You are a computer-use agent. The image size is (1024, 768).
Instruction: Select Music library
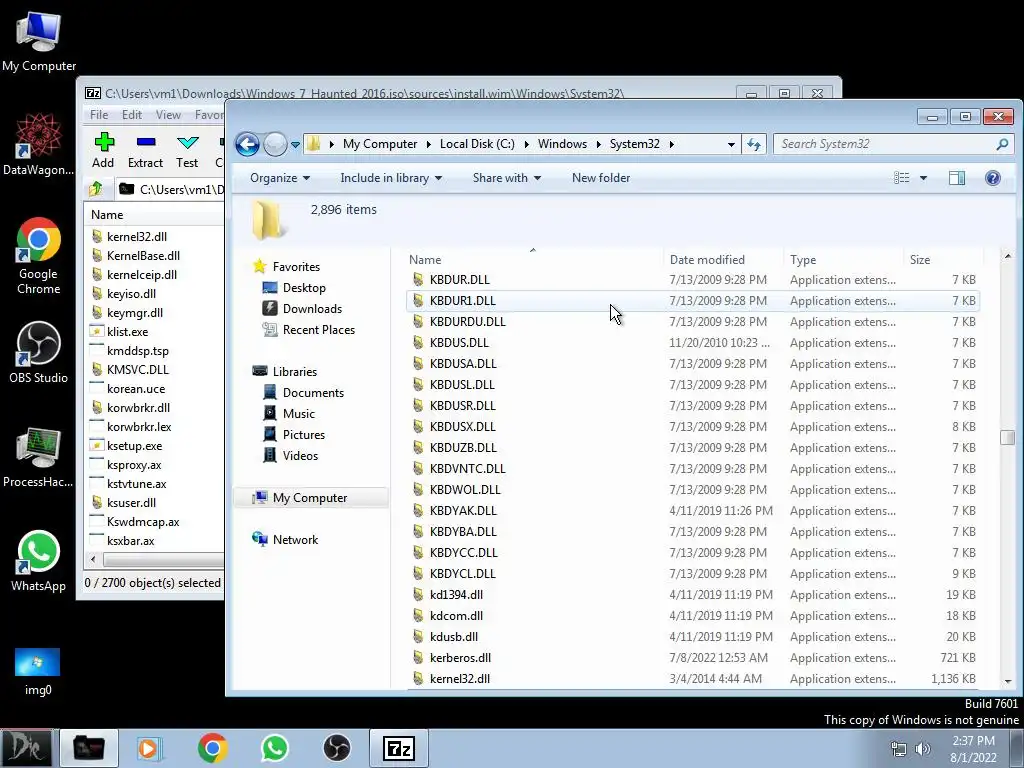tap(298, 413)
